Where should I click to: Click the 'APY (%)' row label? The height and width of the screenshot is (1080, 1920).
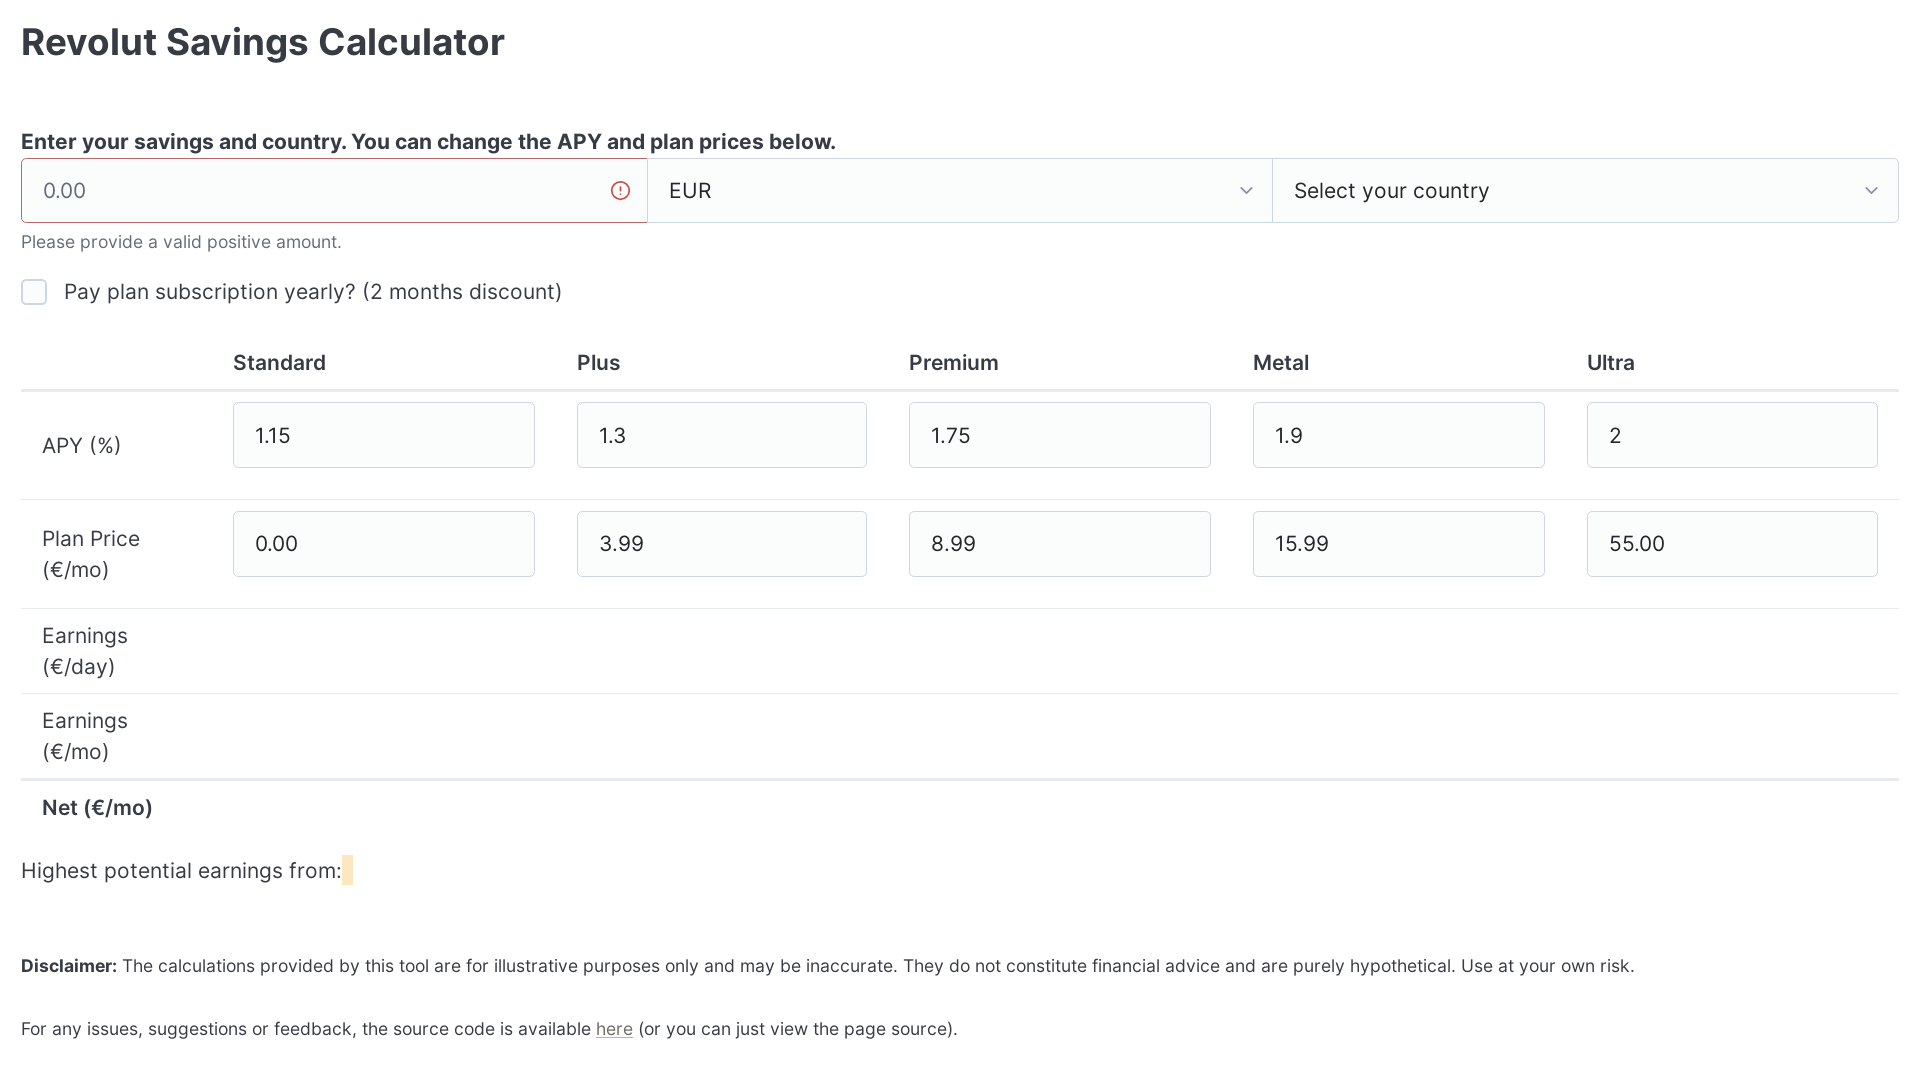(x=82, y=445)
